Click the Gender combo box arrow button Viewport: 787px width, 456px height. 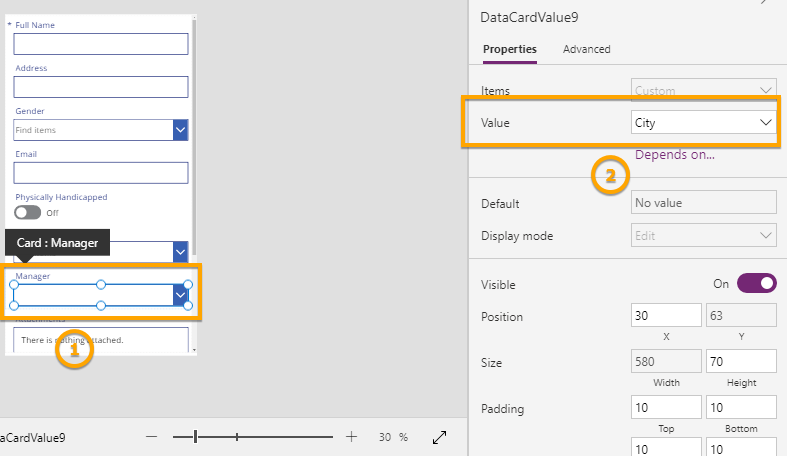pyautogui.click(x=181, y=130)
